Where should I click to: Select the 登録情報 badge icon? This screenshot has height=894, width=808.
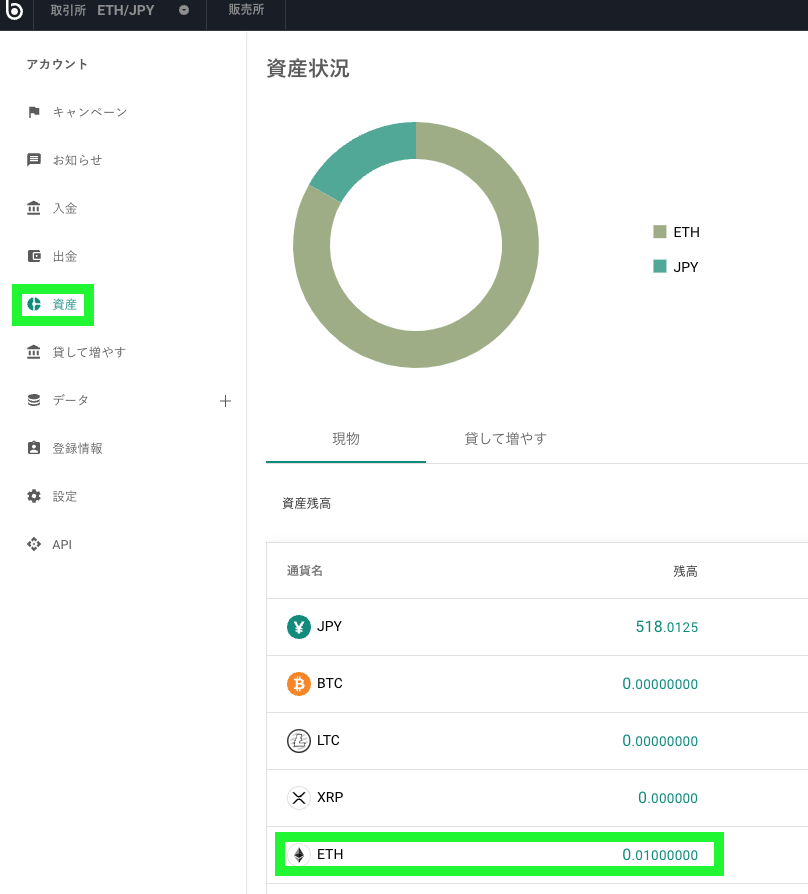click(34, 448)
